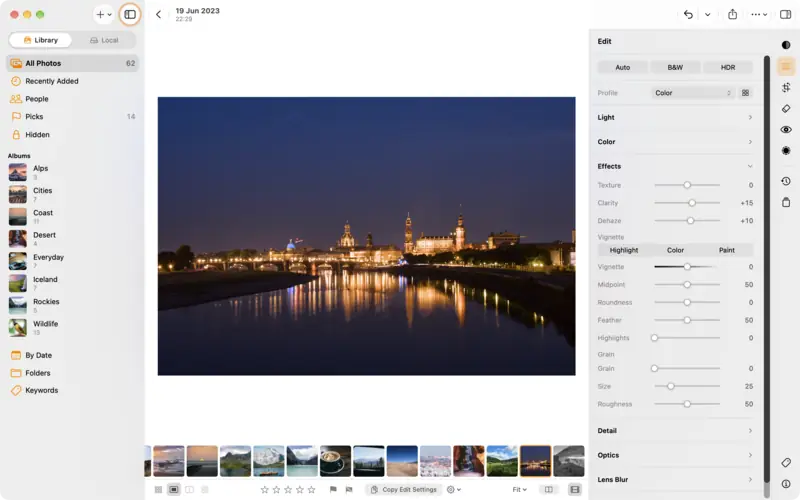Rate photo with the first star
800x500 pixels.
(264, 489)
